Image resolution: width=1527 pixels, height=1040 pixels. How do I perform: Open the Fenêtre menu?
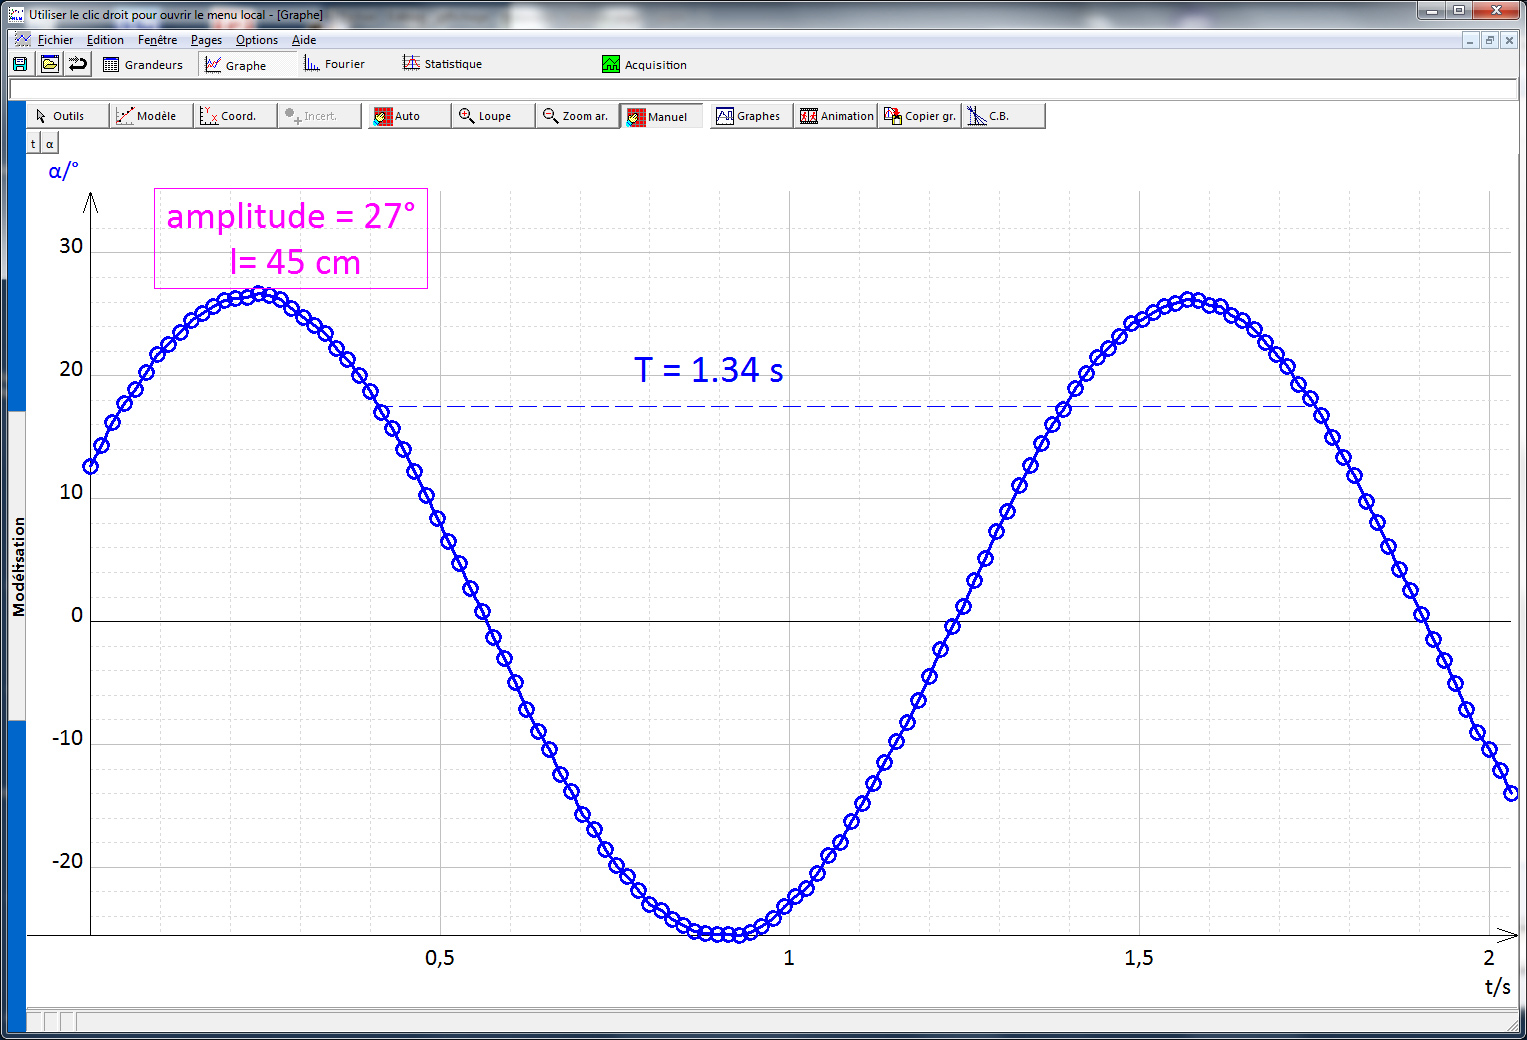click(x=157, y=40)
